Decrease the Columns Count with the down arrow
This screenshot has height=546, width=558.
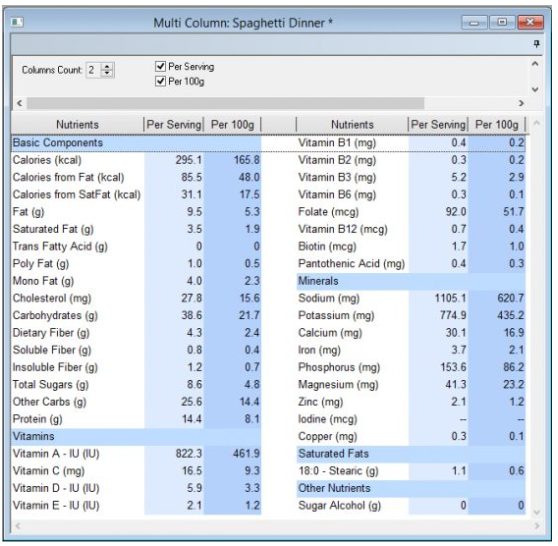coord(107,73)
